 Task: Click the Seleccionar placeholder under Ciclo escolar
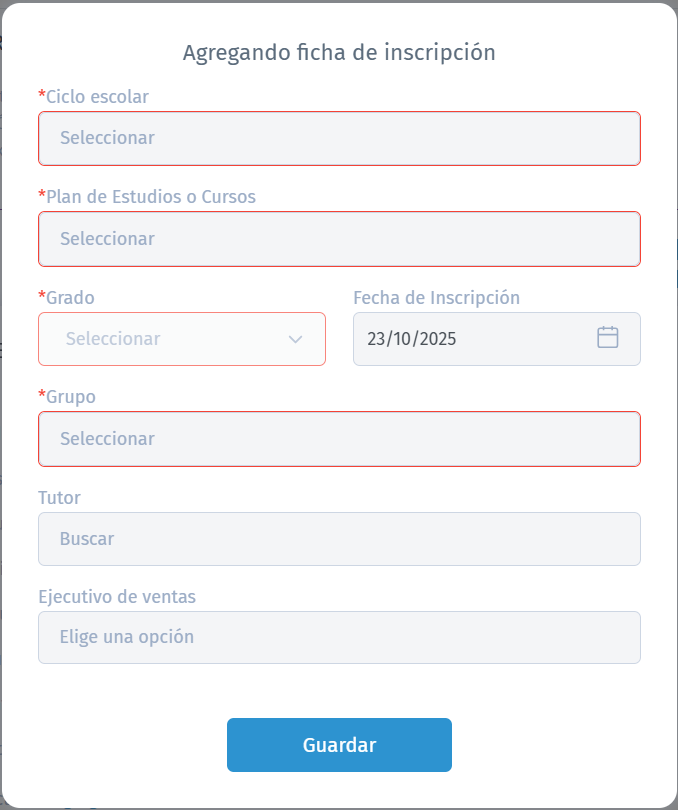107,138
